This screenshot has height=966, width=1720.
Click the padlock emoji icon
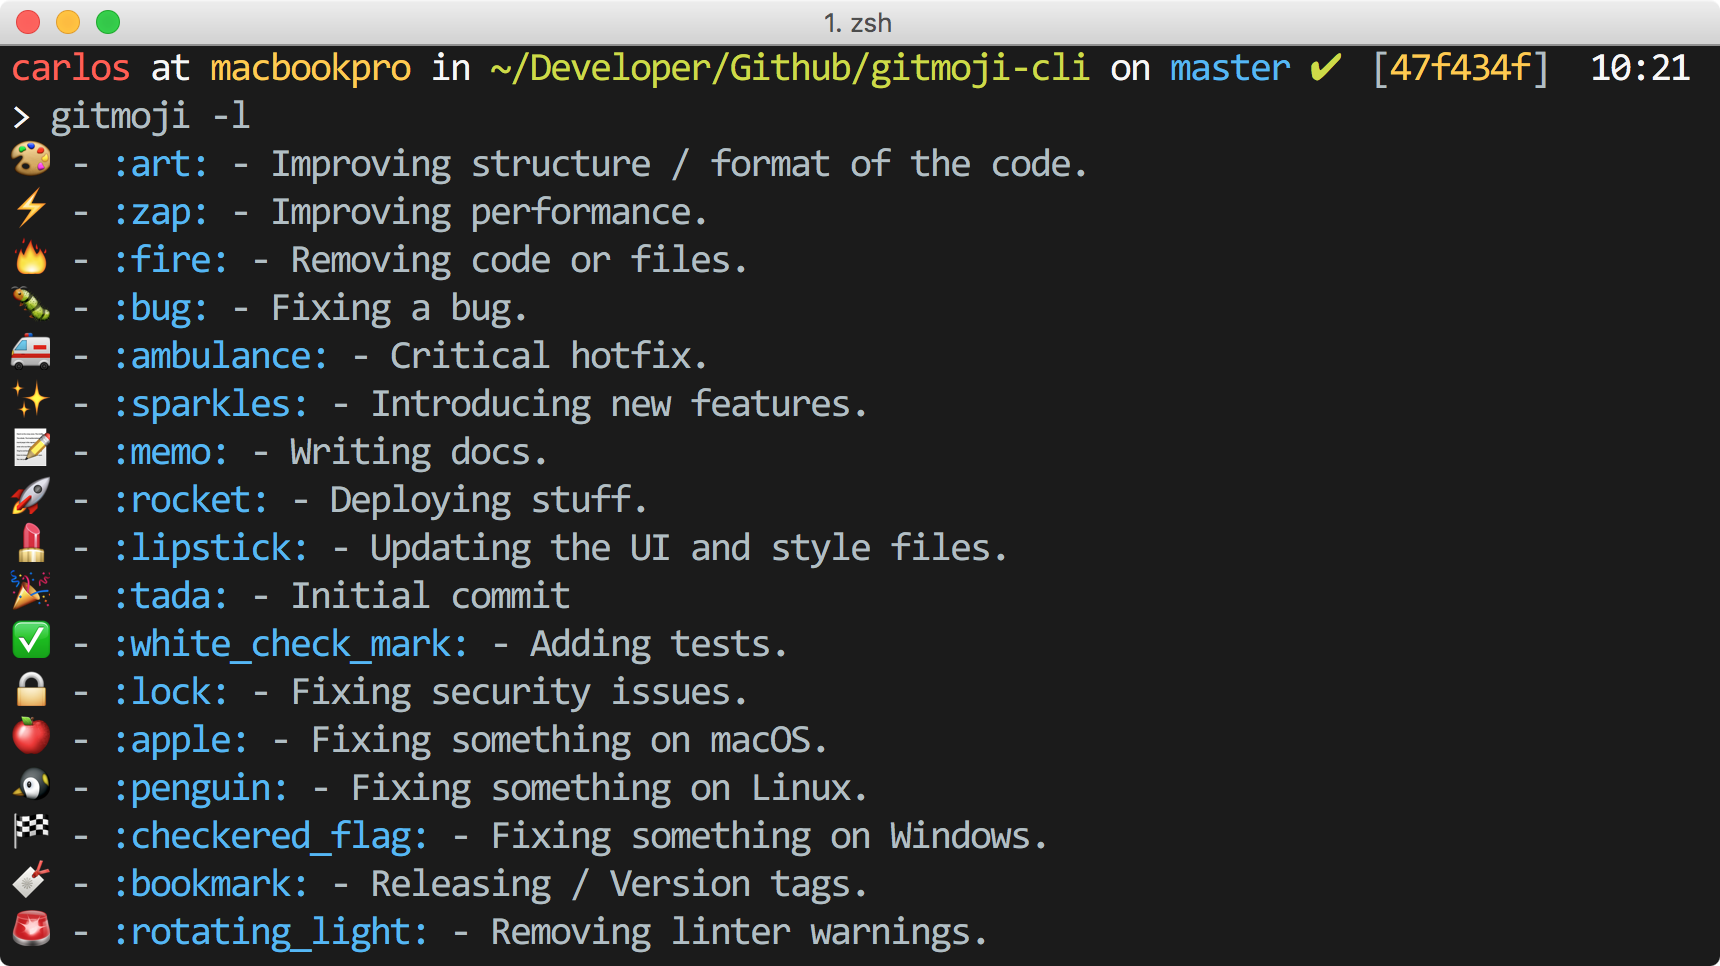click(x=31, y=688)
